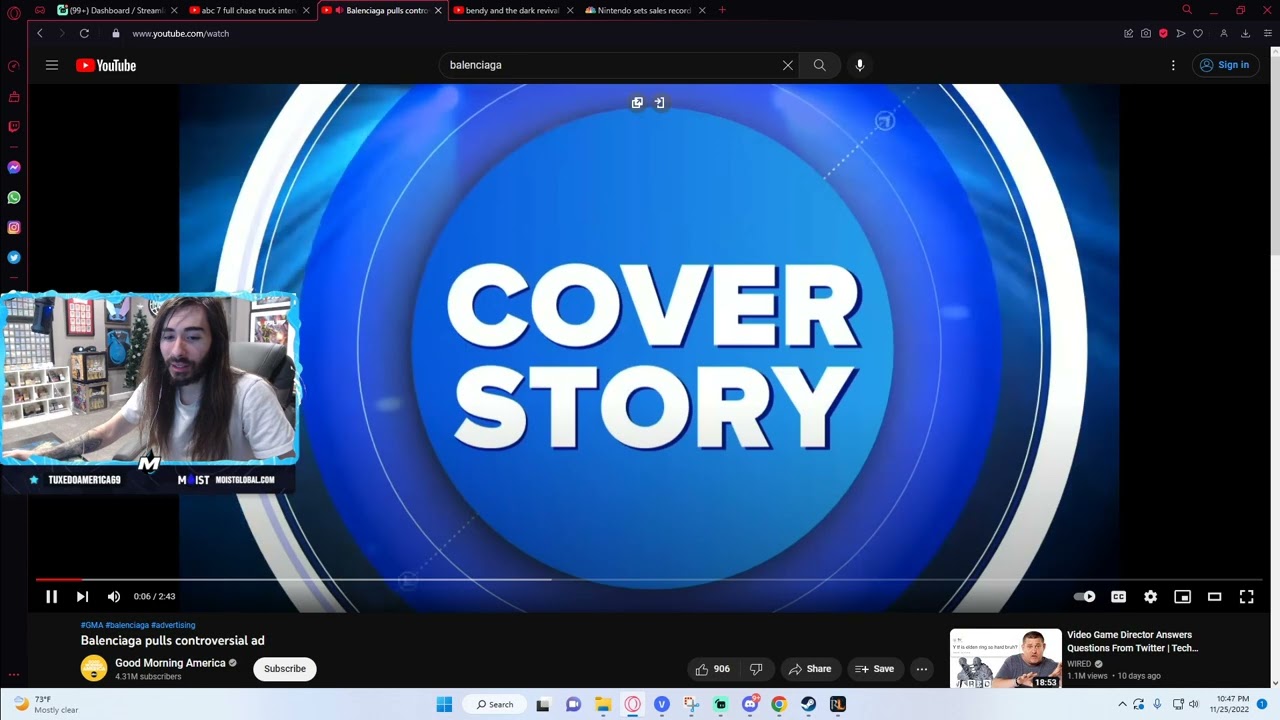Viewport: 1280px width, 720px height.
Task: Click the Good Morning America channel avatar
Action: 94,668
